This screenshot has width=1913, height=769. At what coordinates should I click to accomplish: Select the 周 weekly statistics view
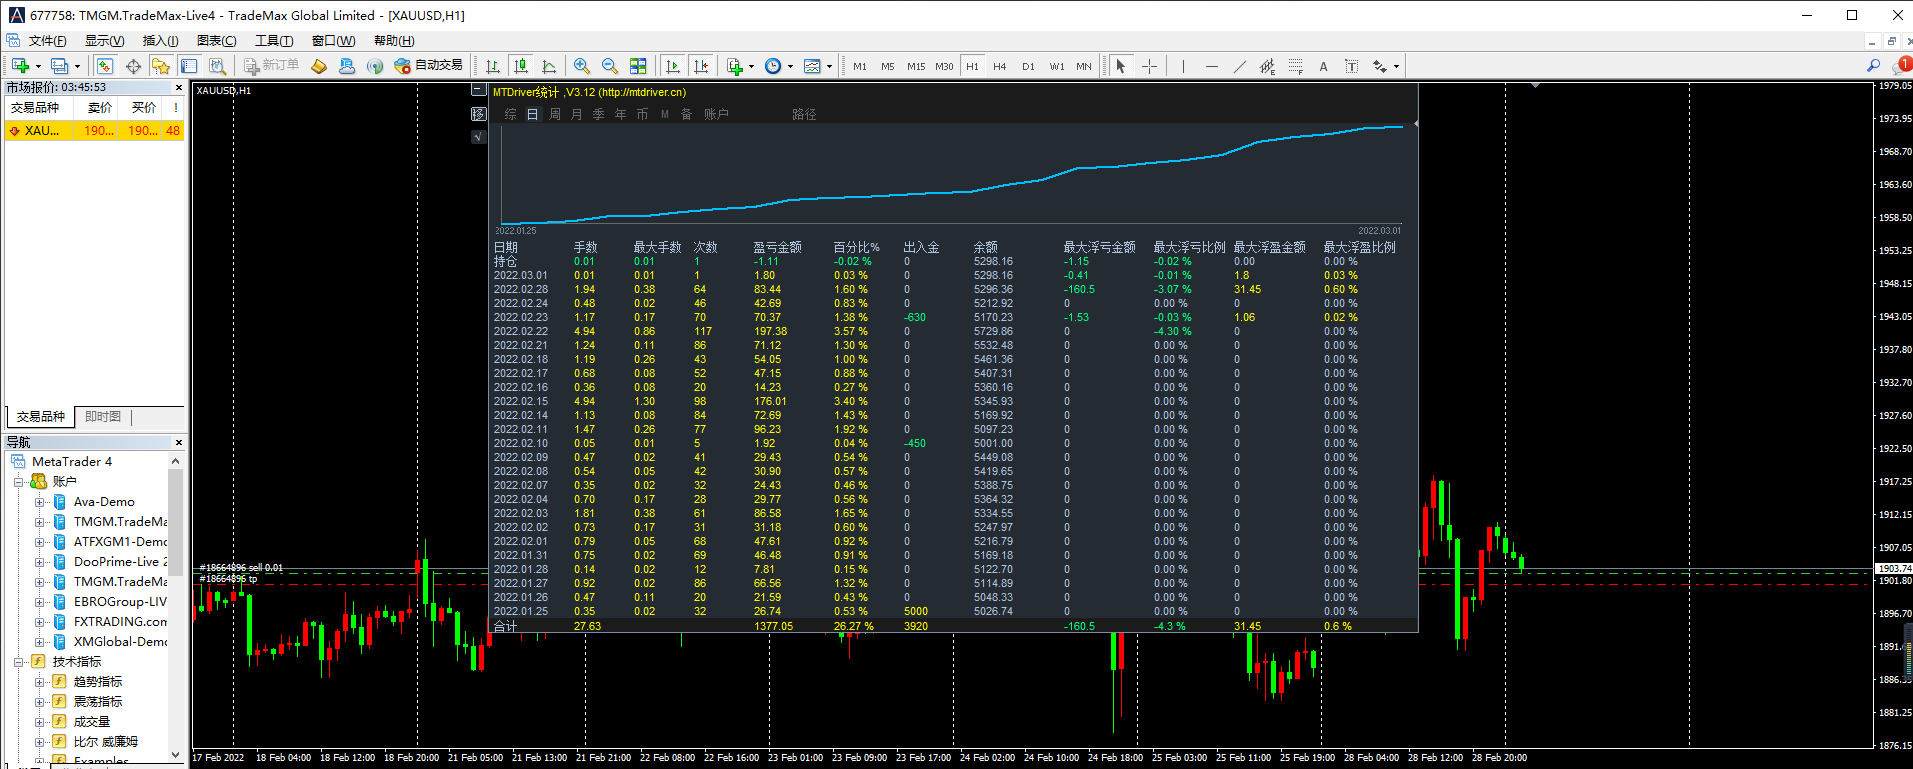coord(555,115)
